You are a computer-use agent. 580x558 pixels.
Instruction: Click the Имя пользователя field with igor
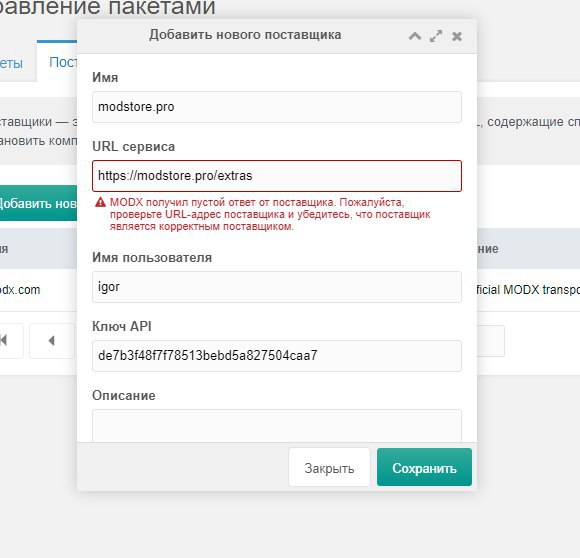(x=277, y=287)
